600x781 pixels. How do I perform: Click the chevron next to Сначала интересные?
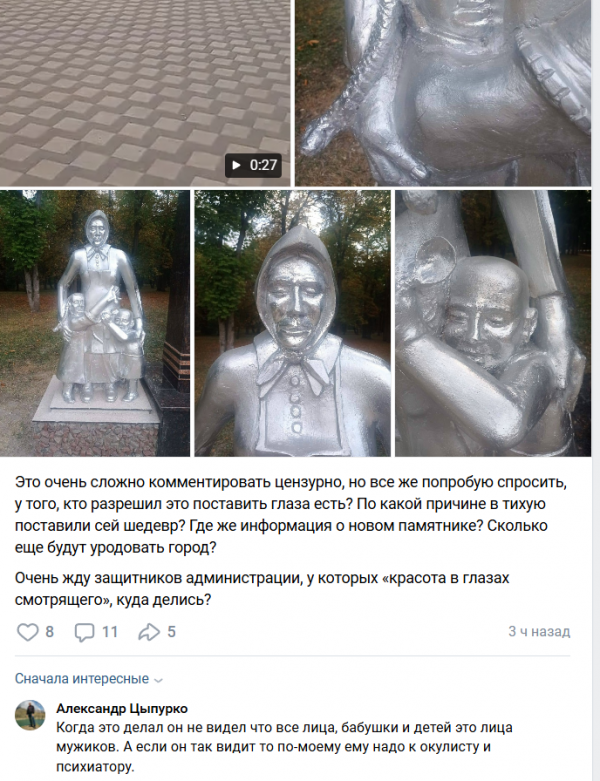pyautogui.click(x=159, y=680)
